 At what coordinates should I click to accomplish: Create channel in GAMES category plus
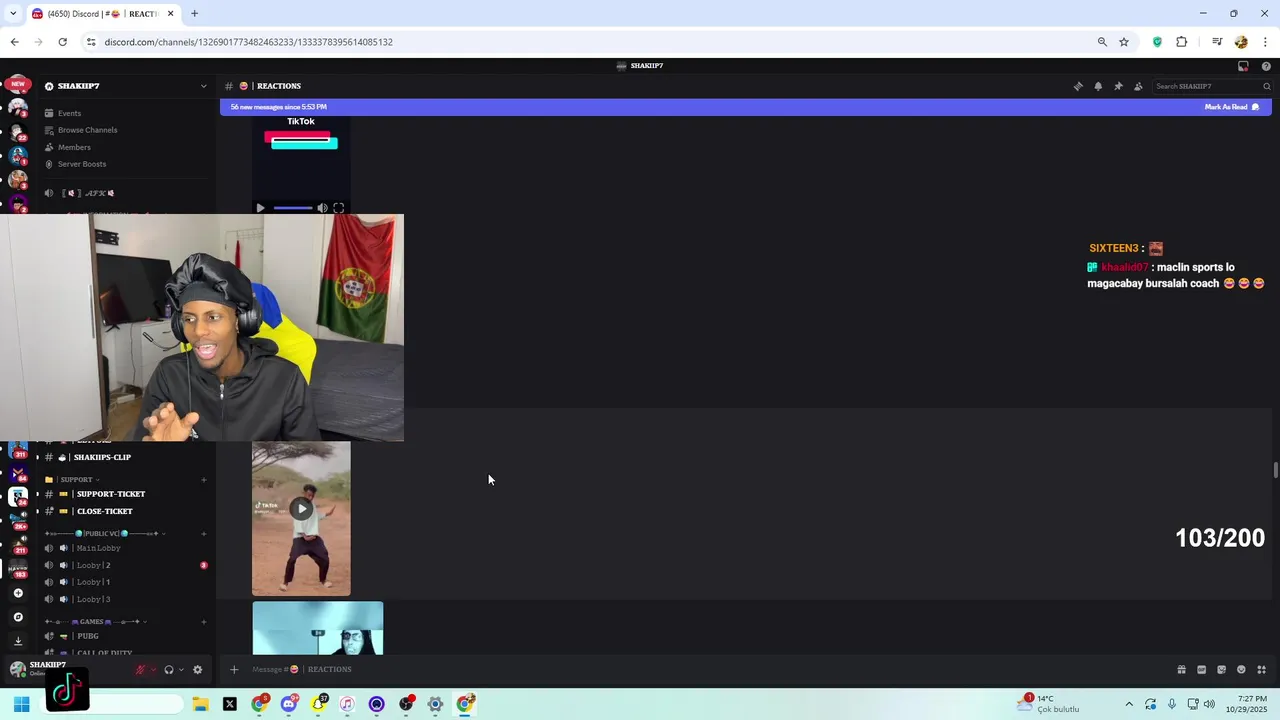coord(203,621)
